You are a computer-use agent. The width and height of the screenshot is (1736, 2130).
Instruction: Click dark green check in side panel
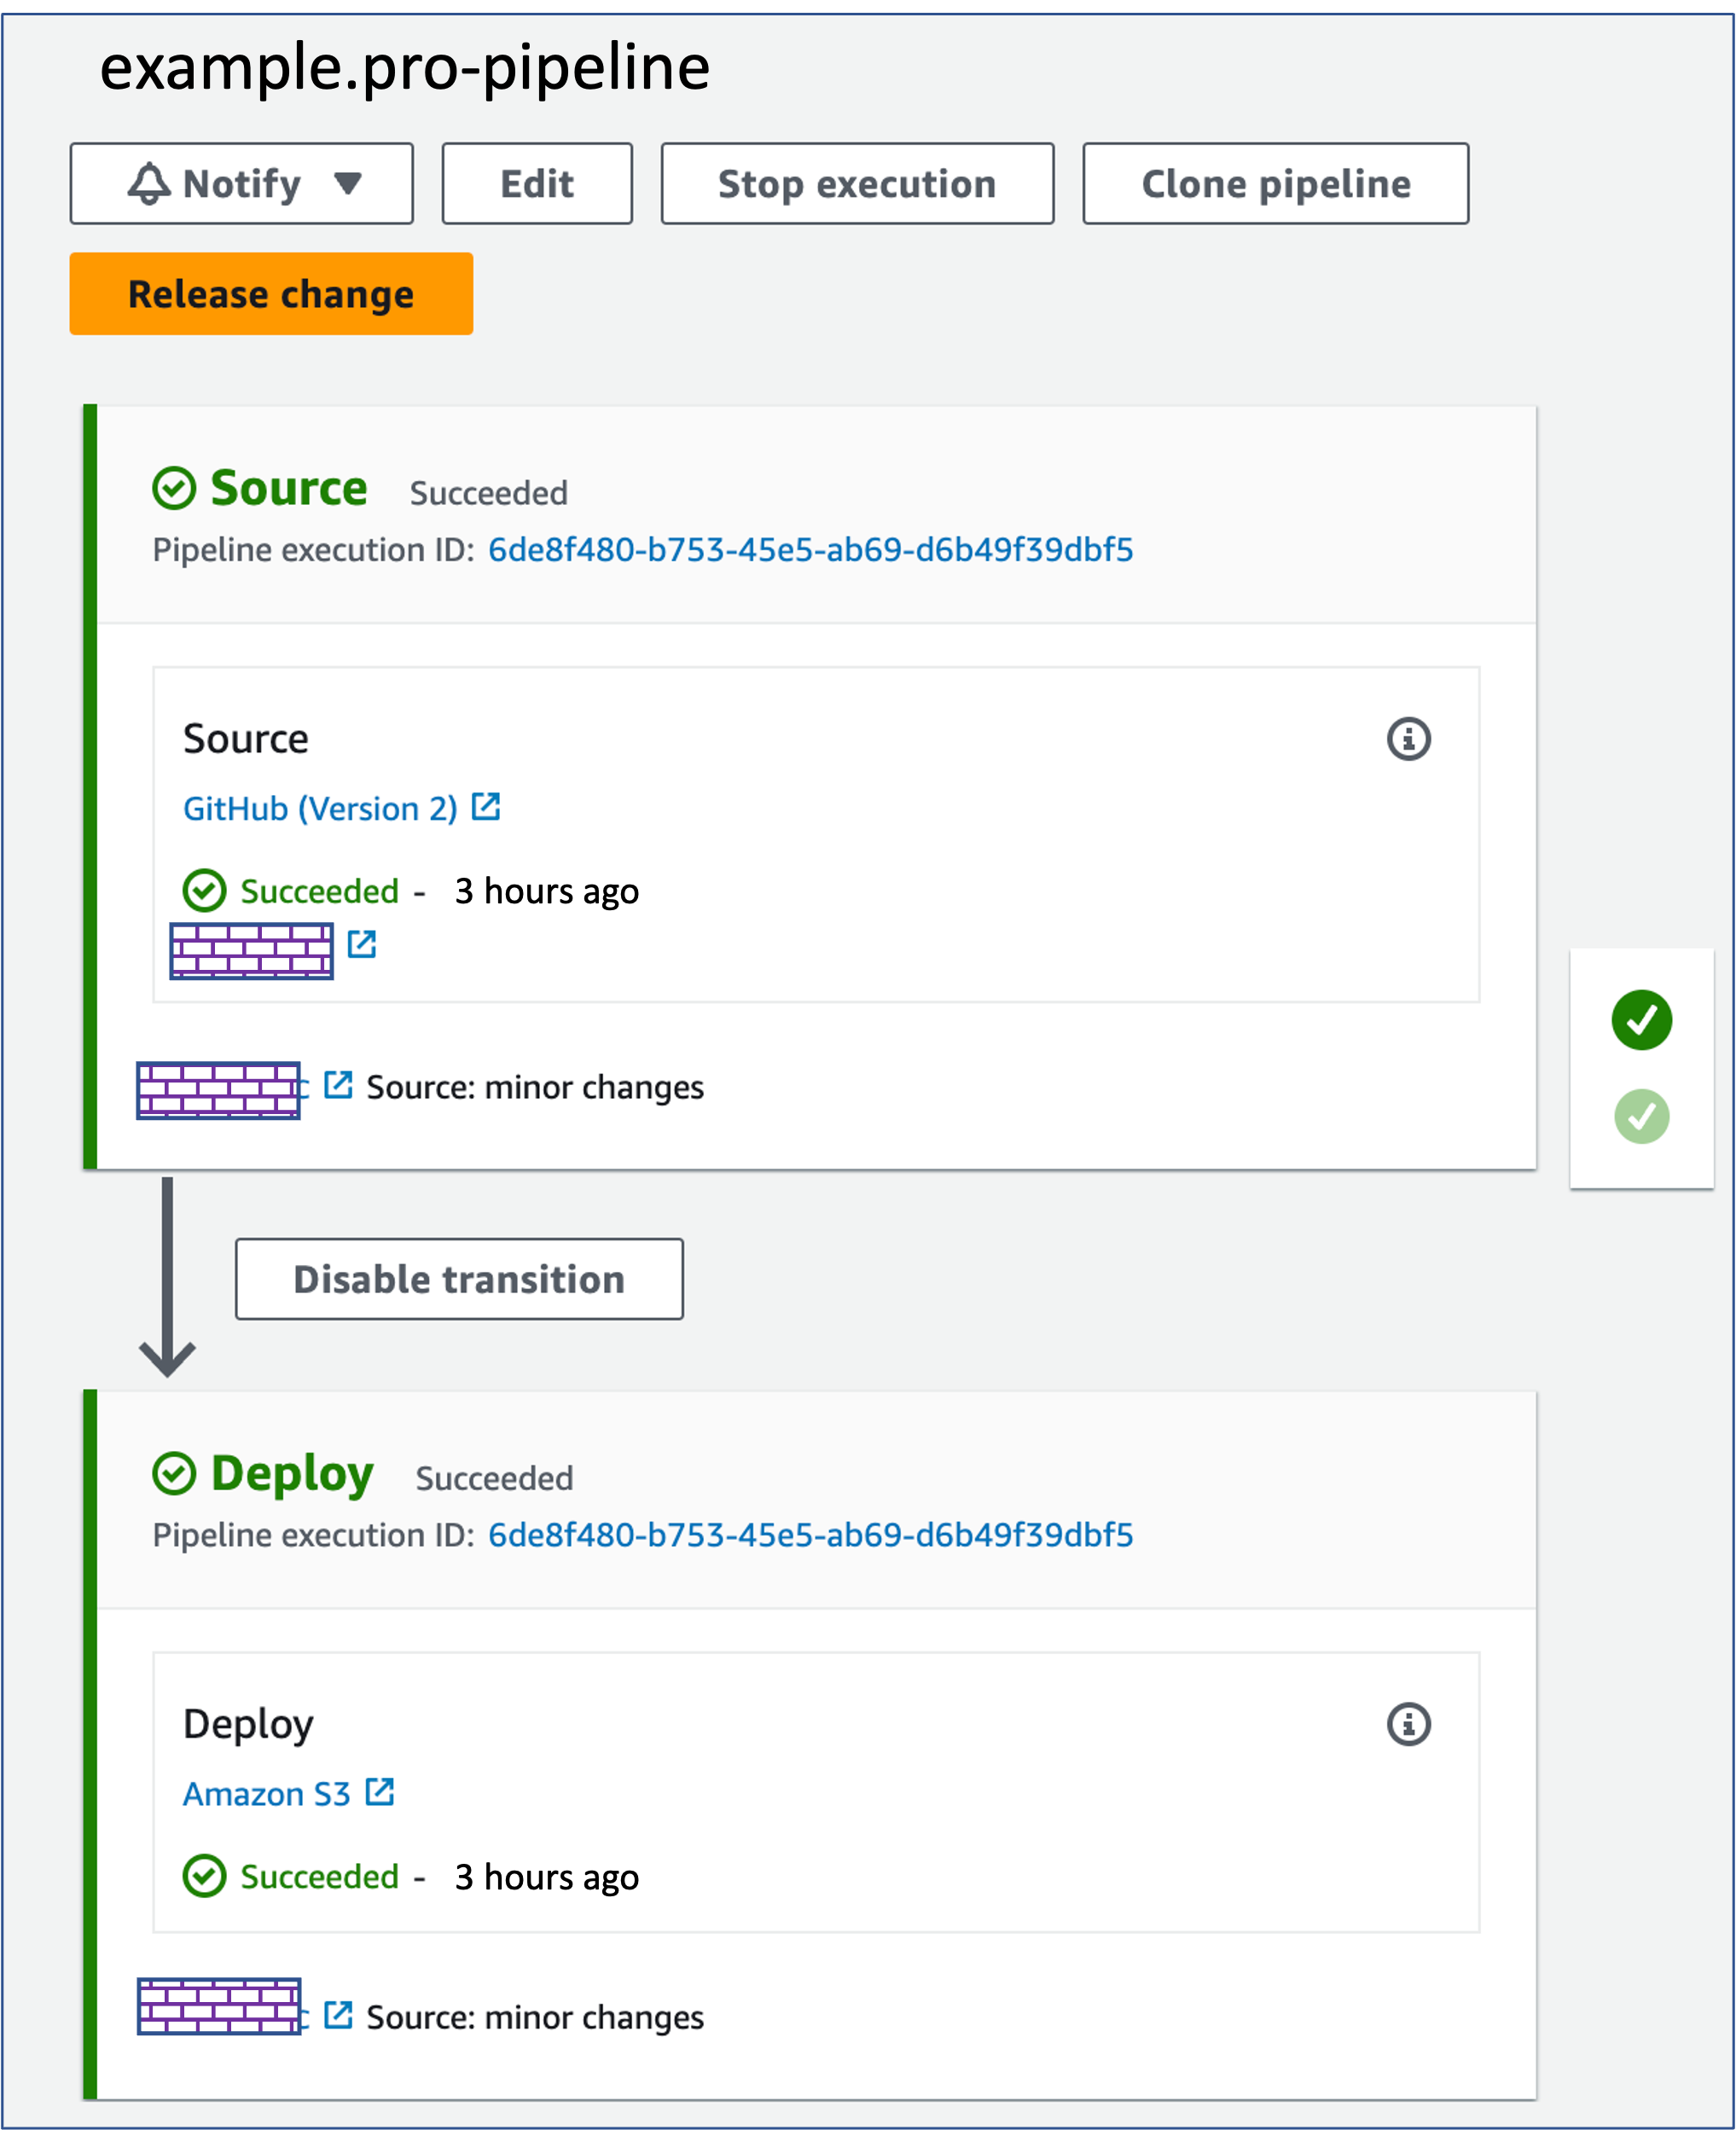1641,1019
